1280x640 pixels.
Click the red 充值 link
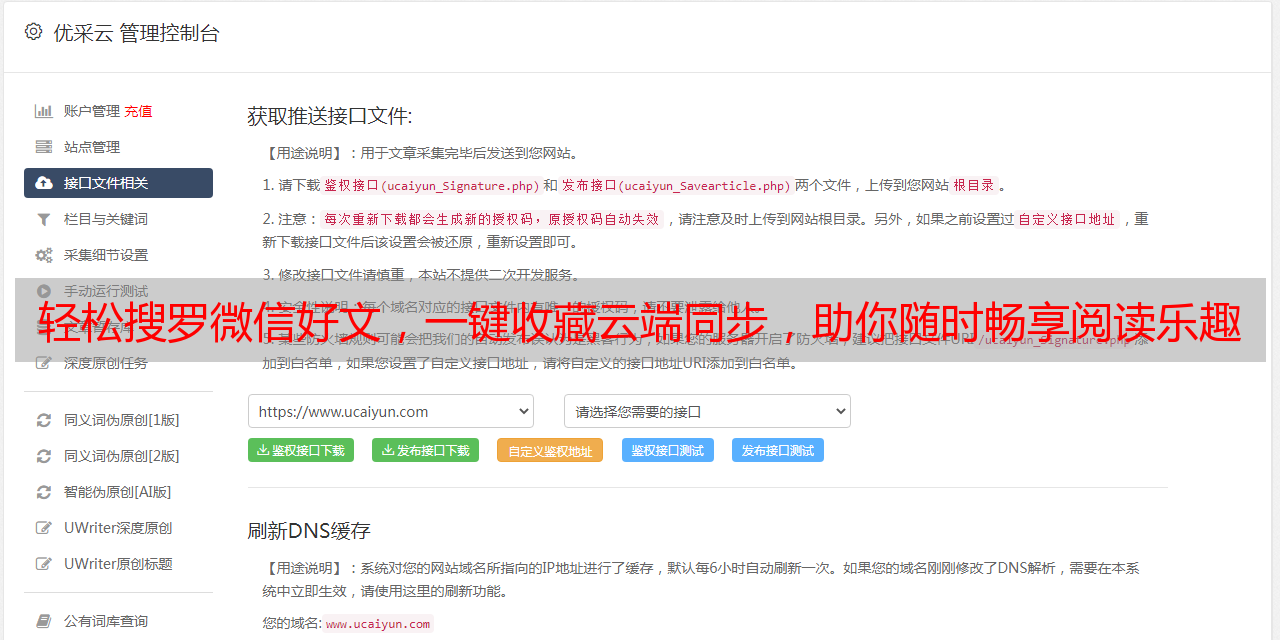pos(138,111)
